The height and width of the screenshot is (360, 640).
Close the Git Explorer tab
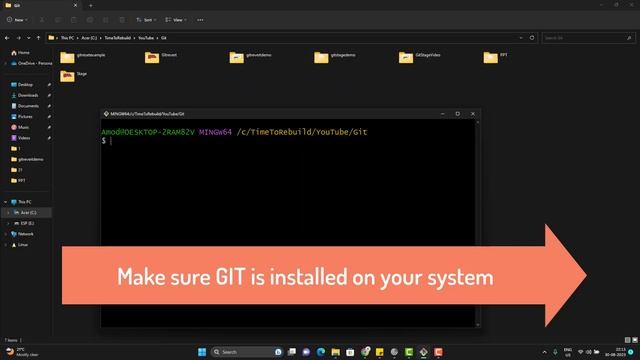point(75,5)
